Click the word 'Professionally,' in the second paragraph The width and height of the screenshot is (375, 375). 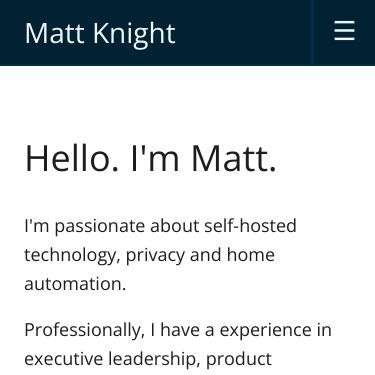tap(85, 331)
